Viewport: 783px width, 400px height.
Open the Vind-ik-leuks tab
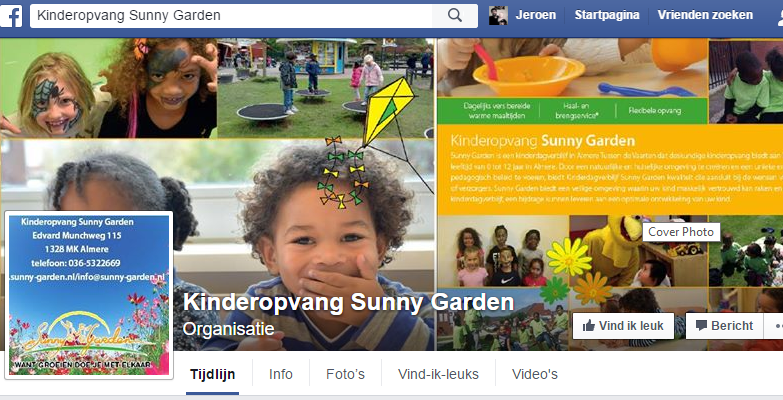(x=438, y=374)
